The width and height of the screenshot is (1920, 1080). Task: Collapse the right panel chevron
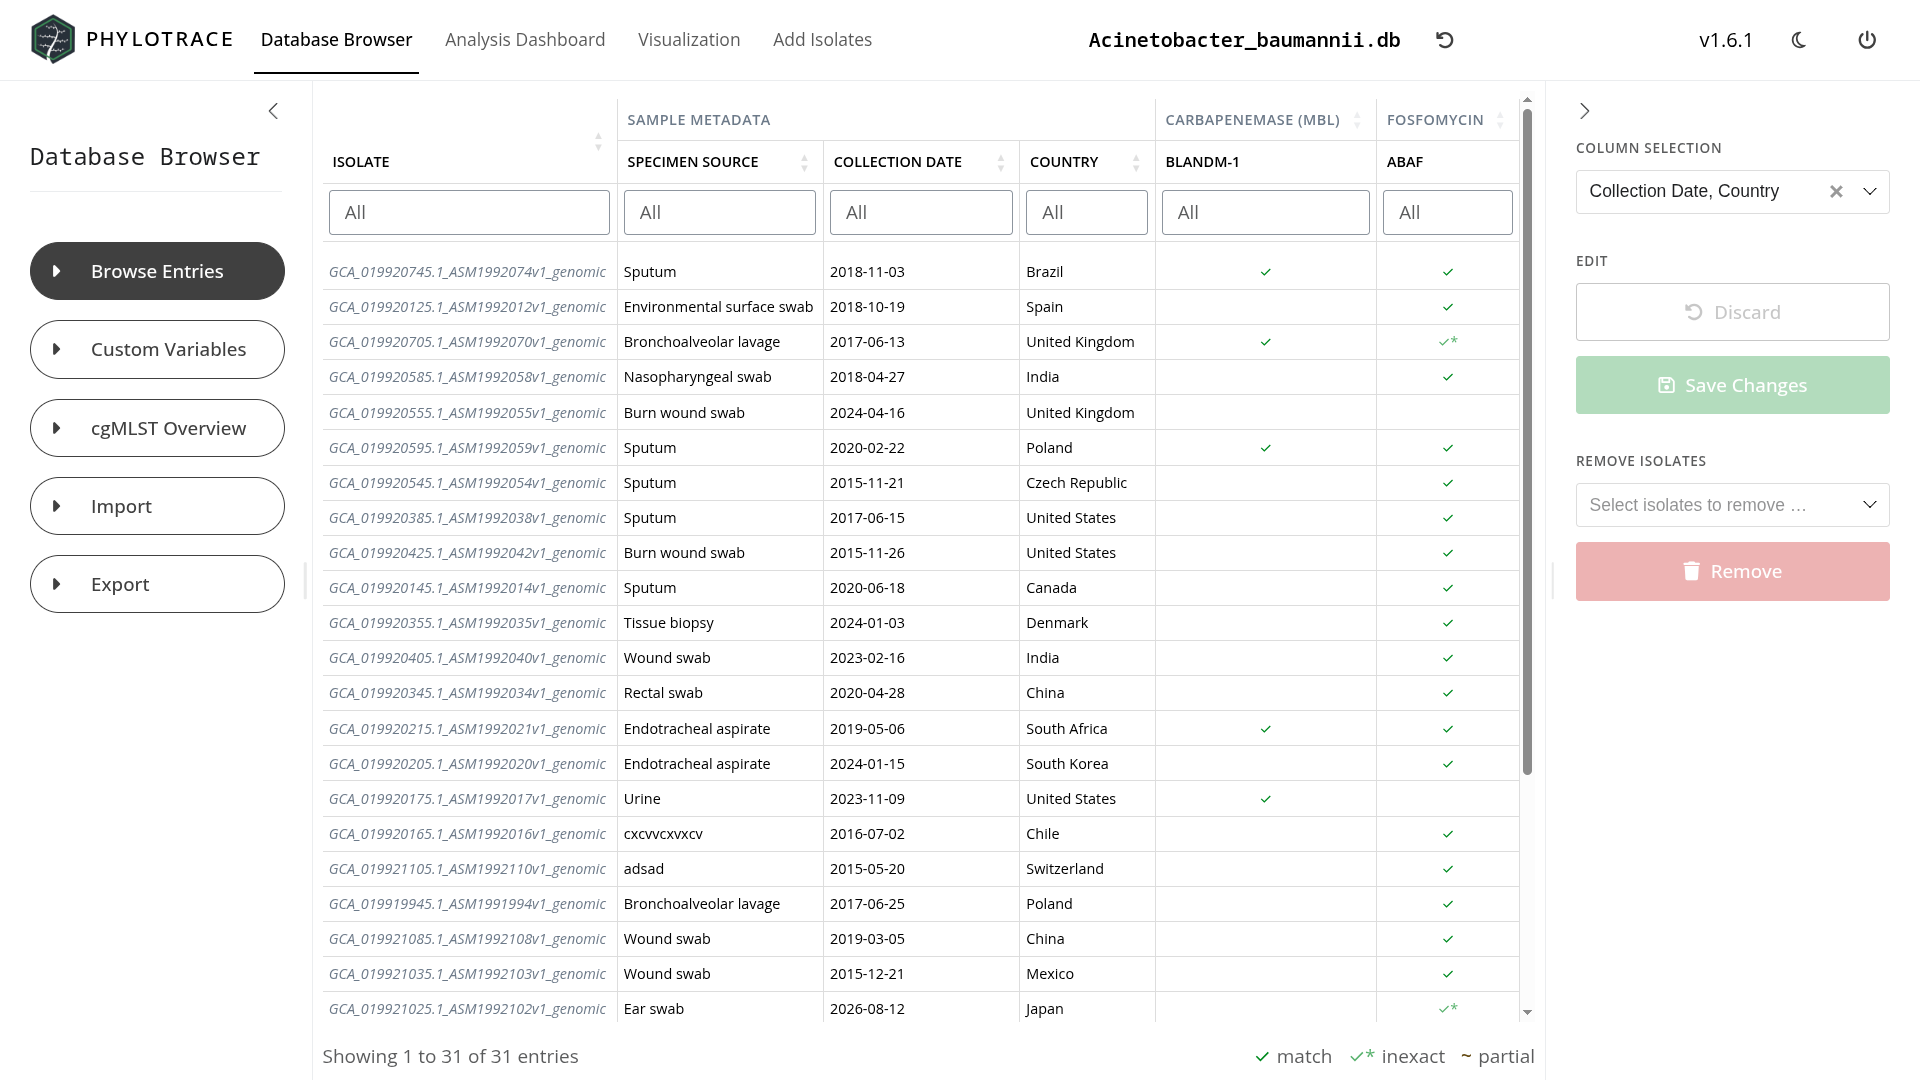(x=1584, y=111)
